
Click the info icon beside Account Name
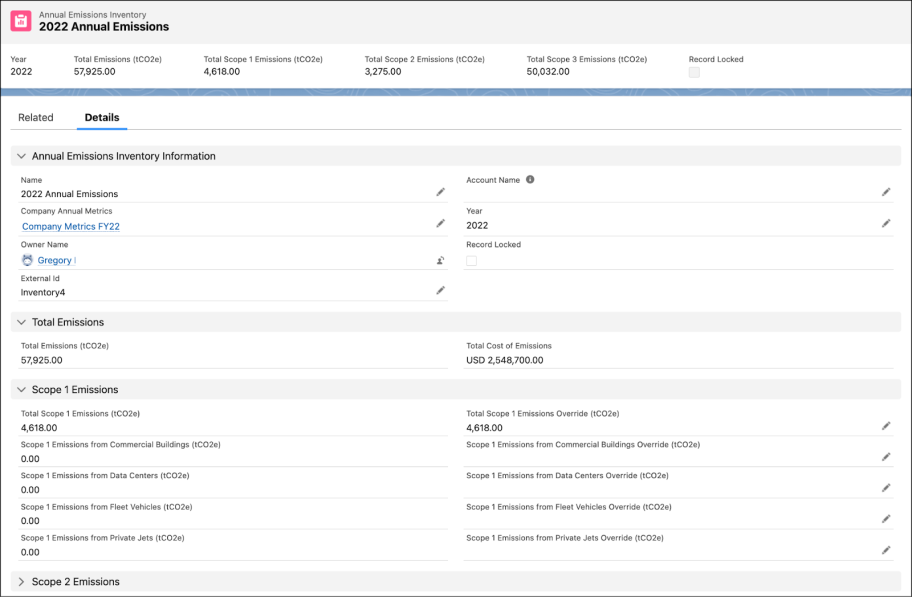pos(529,179)
